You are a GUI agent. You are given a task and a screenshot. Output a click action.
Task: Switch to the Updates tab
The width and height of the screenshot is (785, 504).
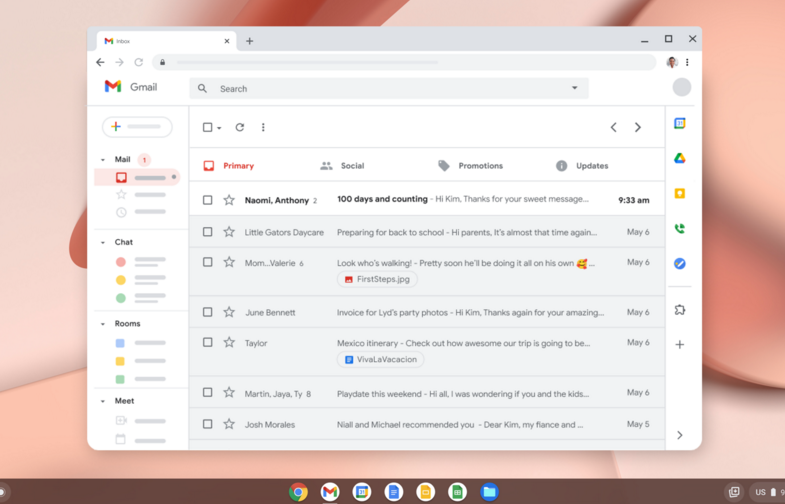coord(582,166)
